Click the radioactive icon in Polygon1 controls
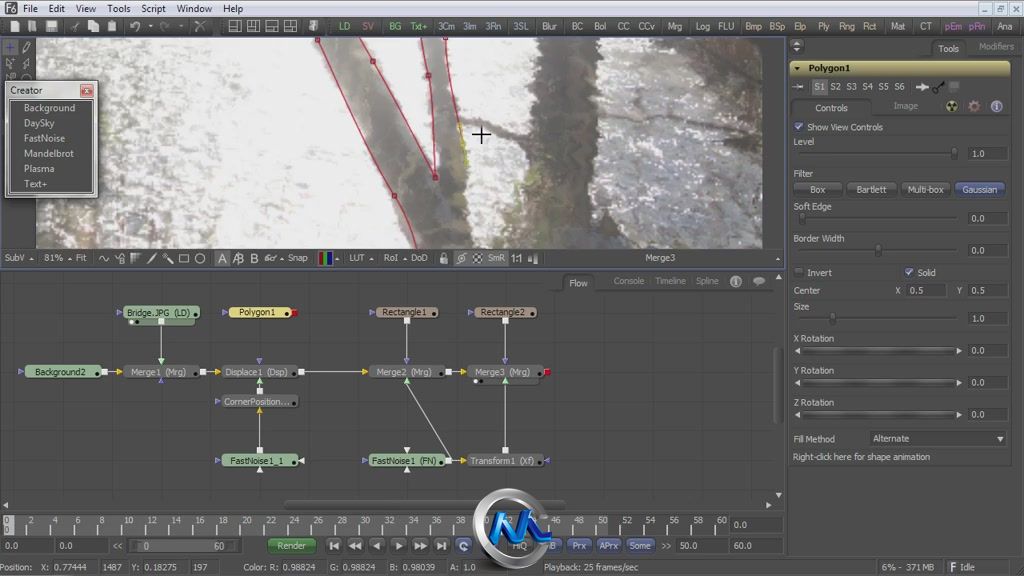 pos(952,106)
